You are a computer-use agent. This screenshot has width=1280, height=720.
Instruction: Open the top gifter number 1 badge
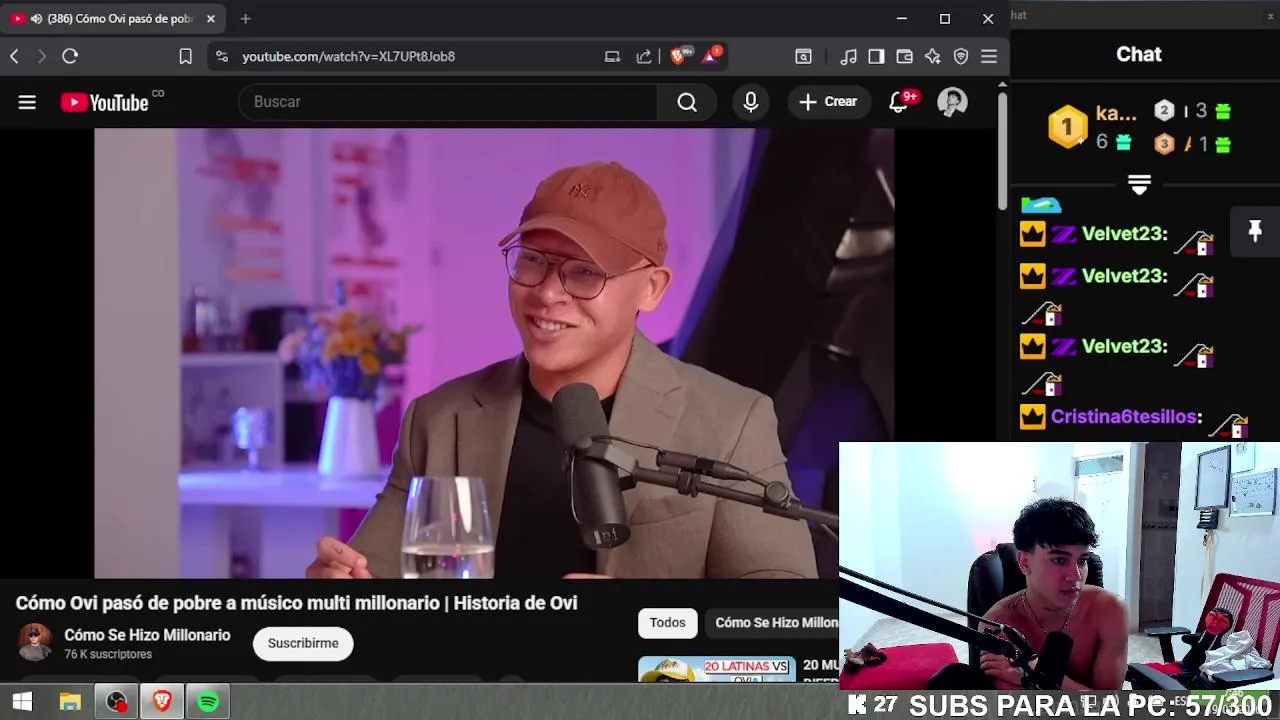(x=1067, y=127)
